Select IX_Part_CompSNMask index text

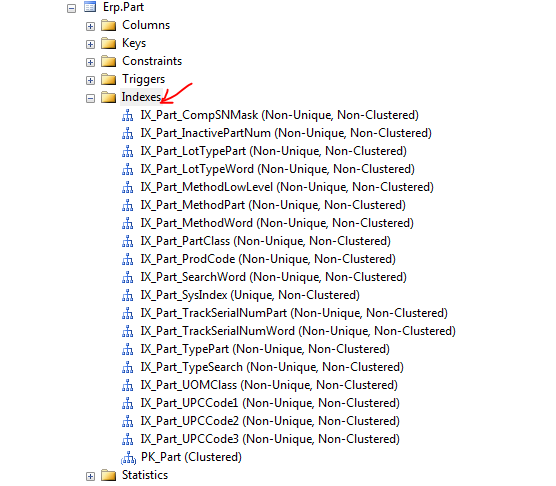tap(280, 116)
